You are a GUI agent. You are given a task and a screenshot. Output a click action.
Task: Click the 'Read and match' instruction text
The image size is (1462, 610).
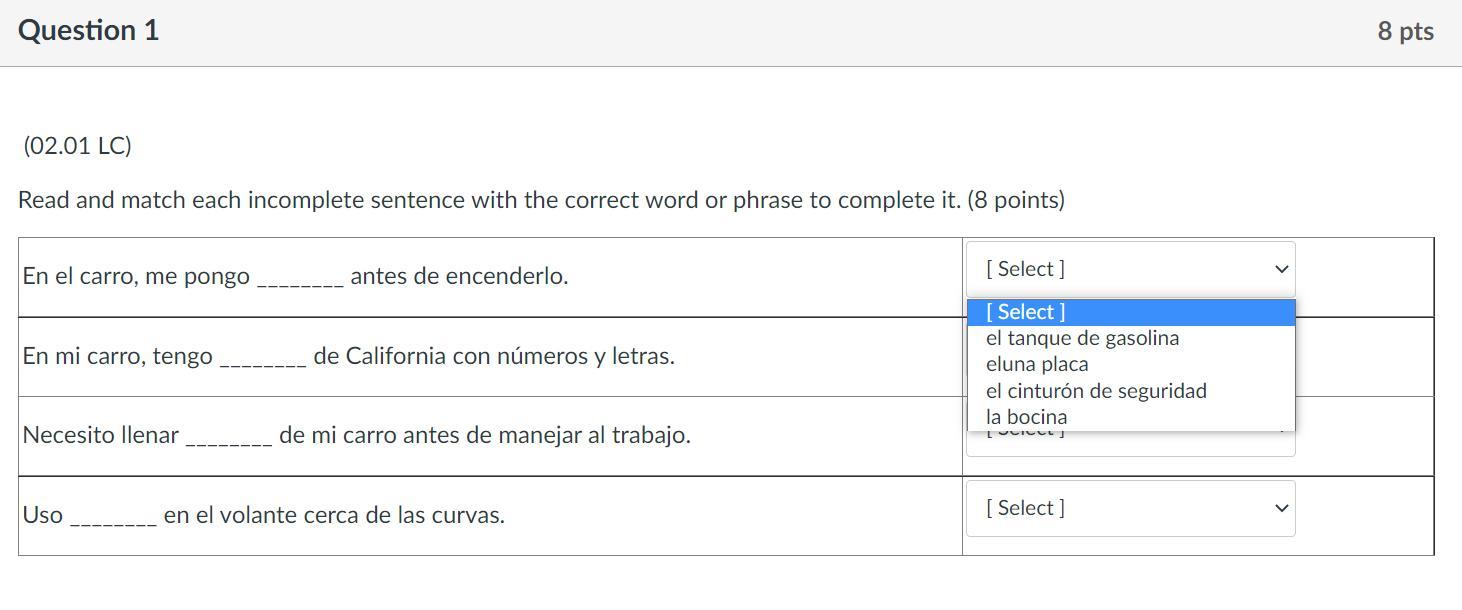pyautogui.click(x=541, y=200)
